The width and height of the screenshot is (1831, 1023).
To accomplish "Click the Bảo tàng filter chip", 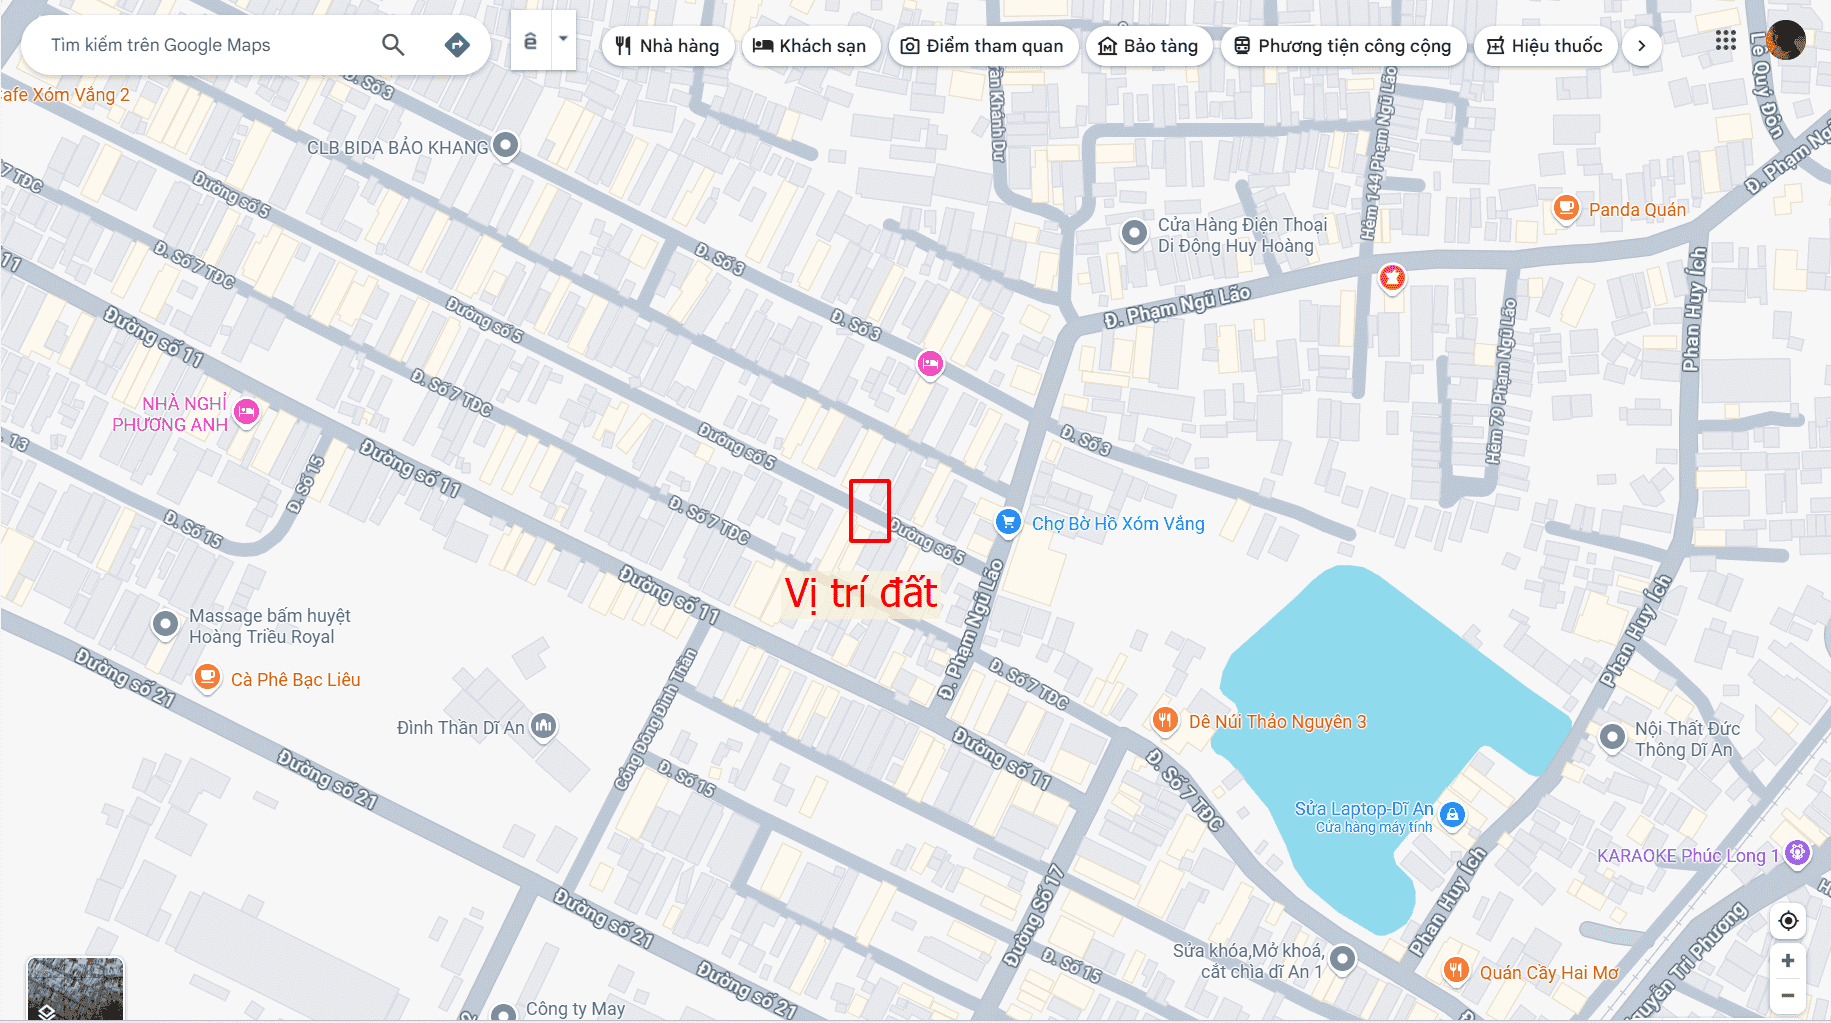I will coord(1149,46).
